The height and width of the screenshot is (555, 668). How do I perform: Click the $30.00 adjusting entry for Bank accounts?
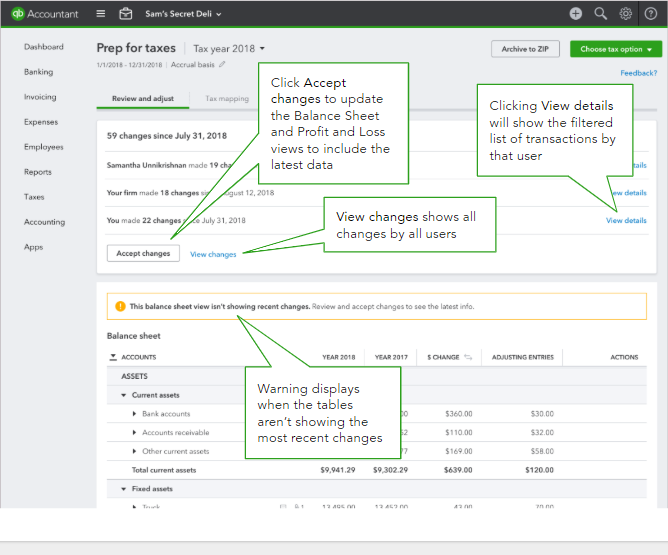[542, 414]
